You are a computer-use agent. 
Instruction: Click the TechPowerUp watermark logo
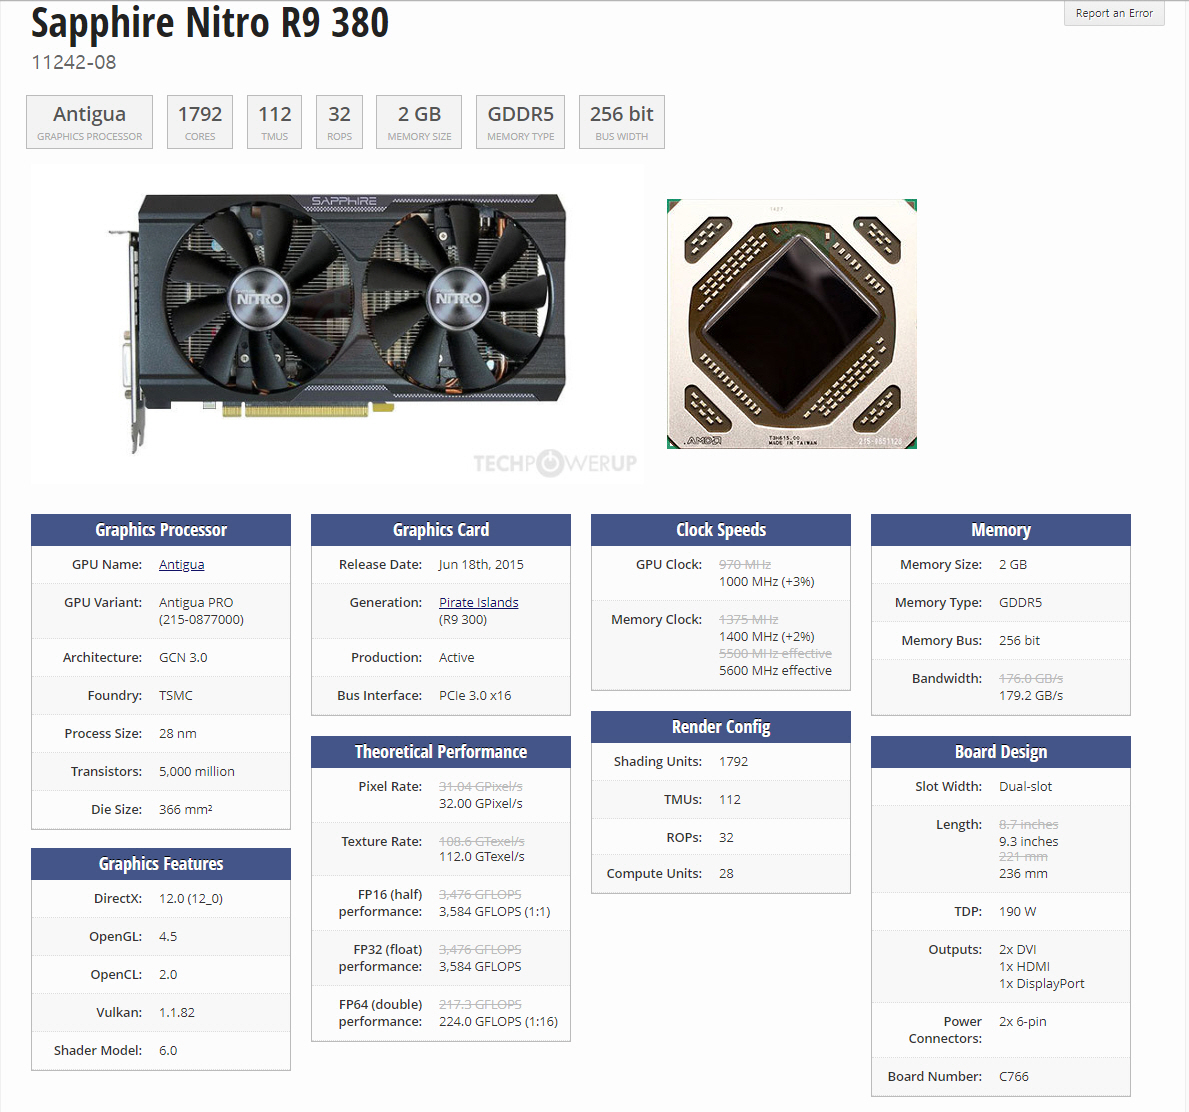tap(555, 463)
